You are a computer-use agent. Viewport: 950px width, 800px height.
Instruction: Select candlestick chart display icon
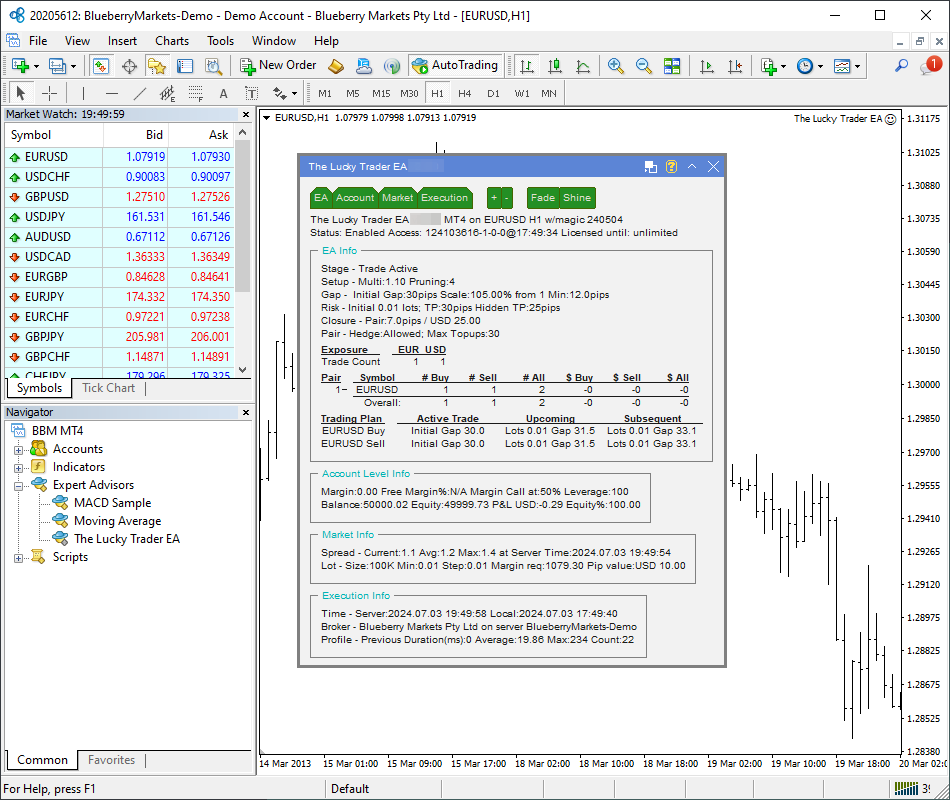555,65
